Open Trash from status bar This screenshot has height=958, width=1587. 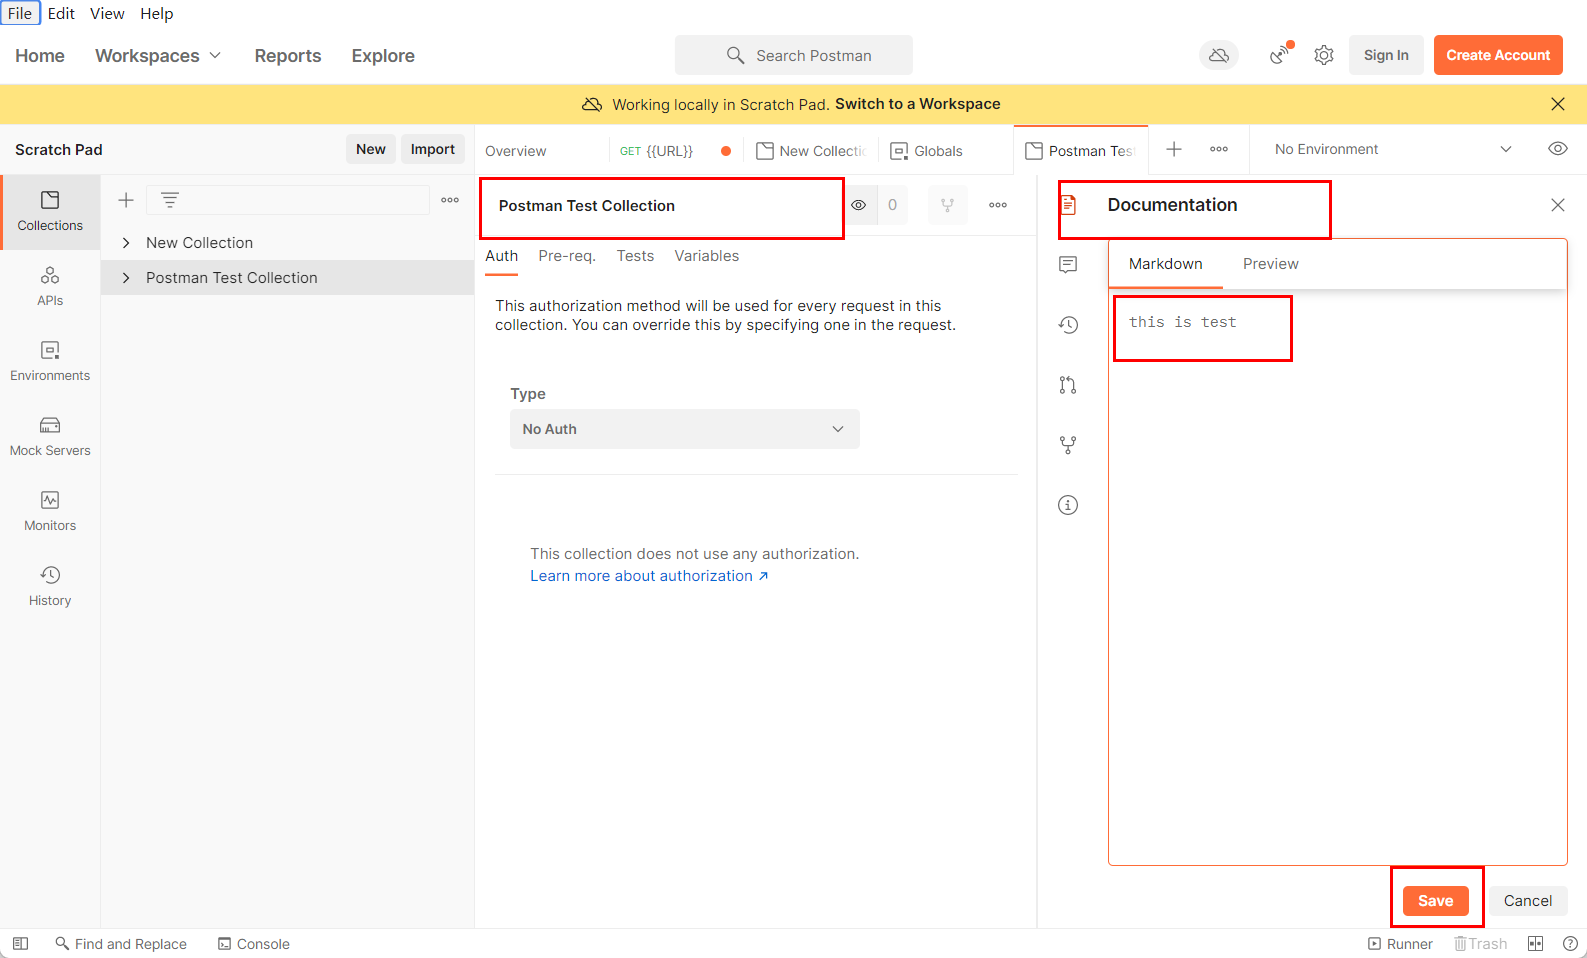coord(1480,943)
